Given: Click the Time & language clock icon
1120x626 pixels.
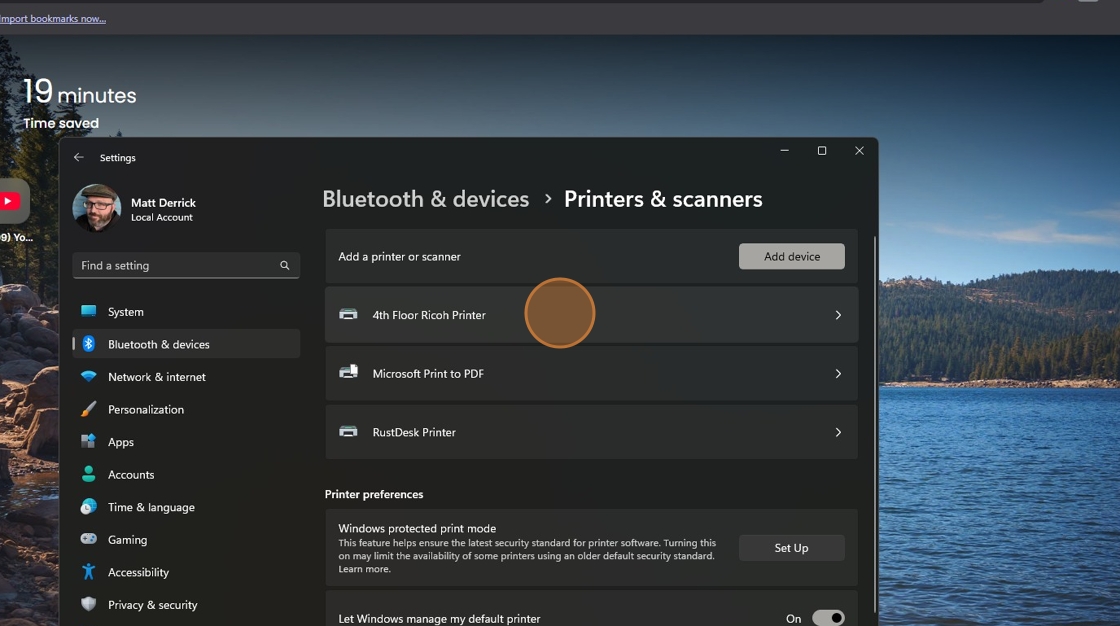Looking at the screenshot, I should click(89, 507).
